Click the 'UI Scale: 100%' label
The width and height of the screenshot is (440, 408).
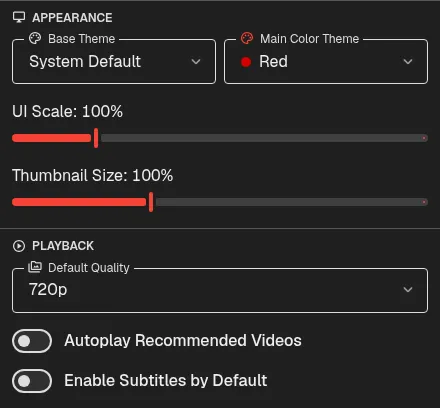click(x=67, y=111)
